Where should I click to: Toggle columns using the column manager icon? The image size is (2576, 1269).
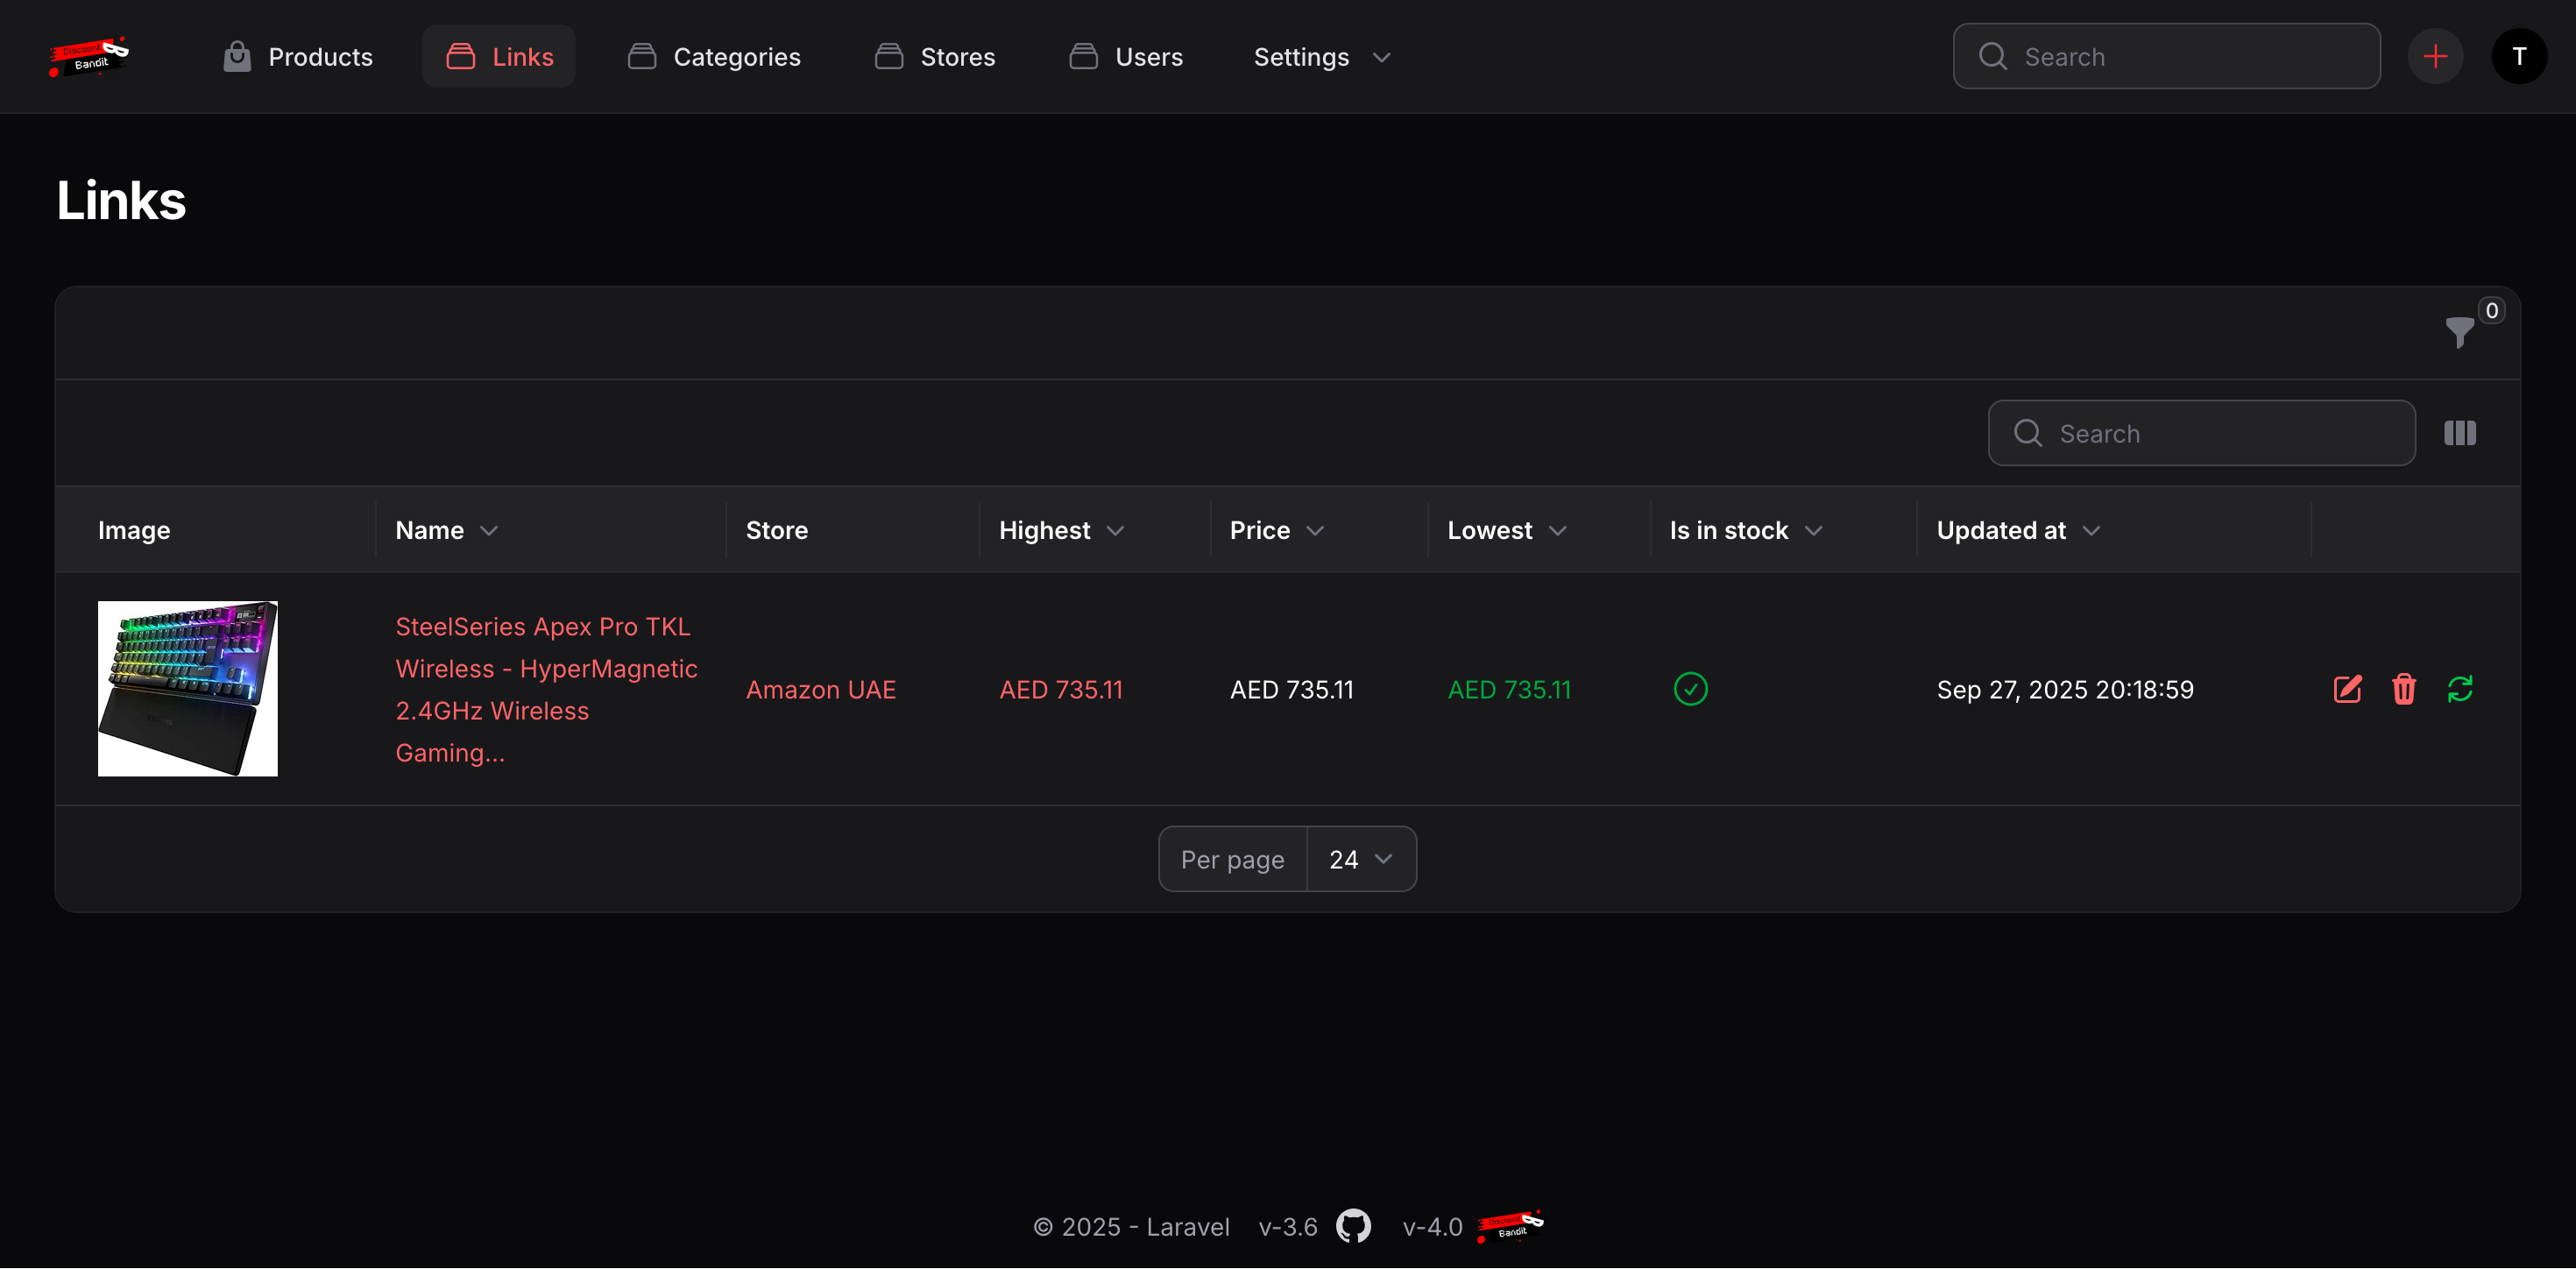(x=2460, y=433)
